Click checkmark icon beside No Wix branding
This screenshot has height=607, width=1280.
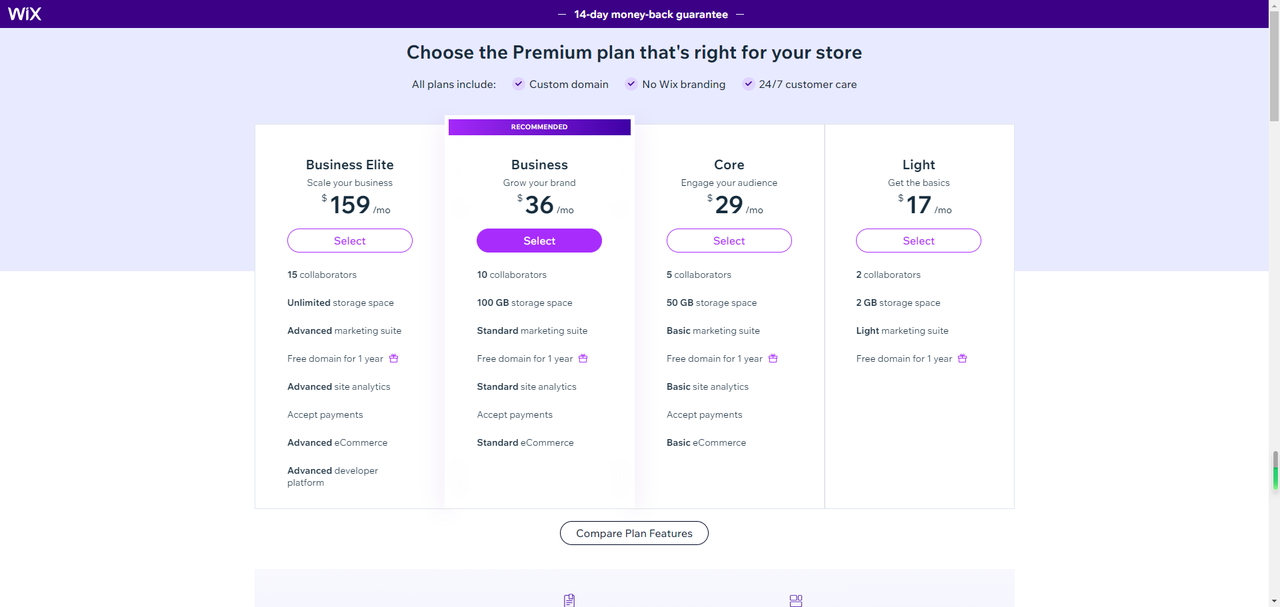click(x=631, y=84)
